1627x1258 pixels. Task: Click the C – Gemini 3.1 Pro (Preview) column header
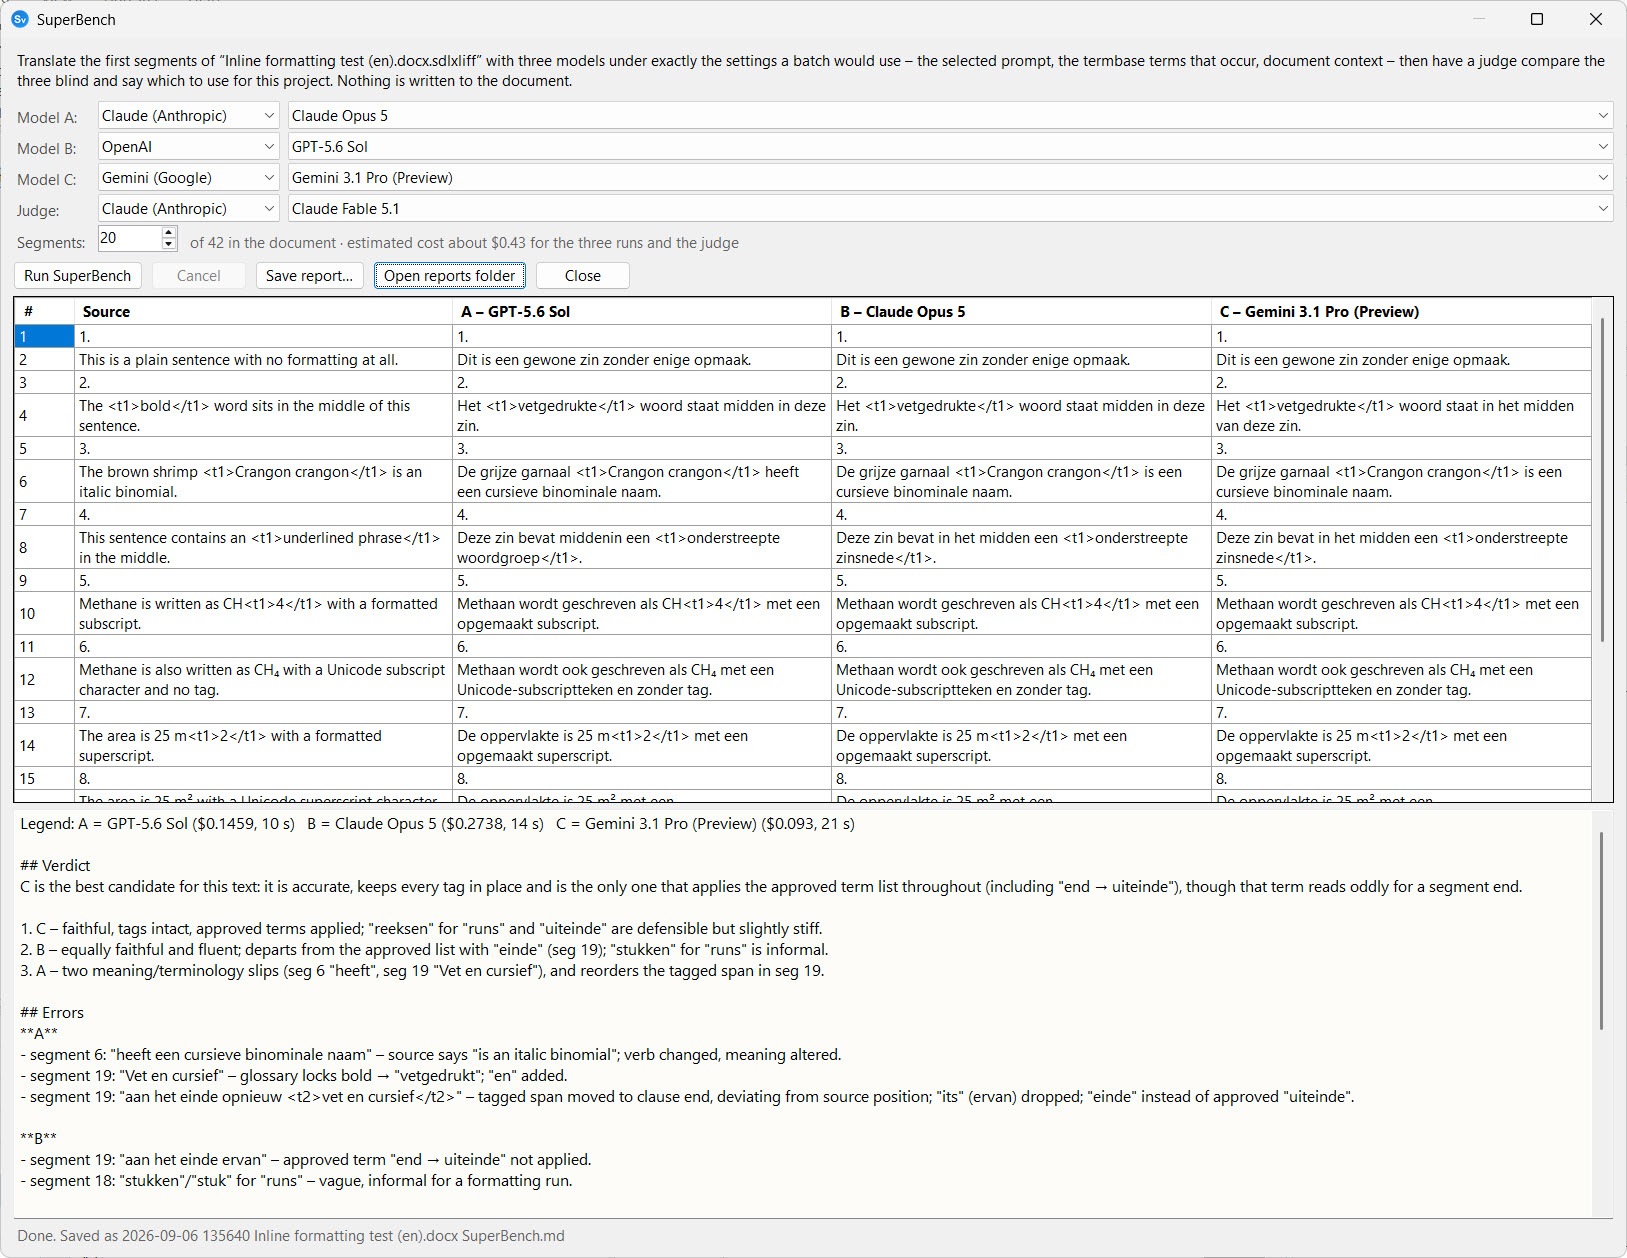1401,311
